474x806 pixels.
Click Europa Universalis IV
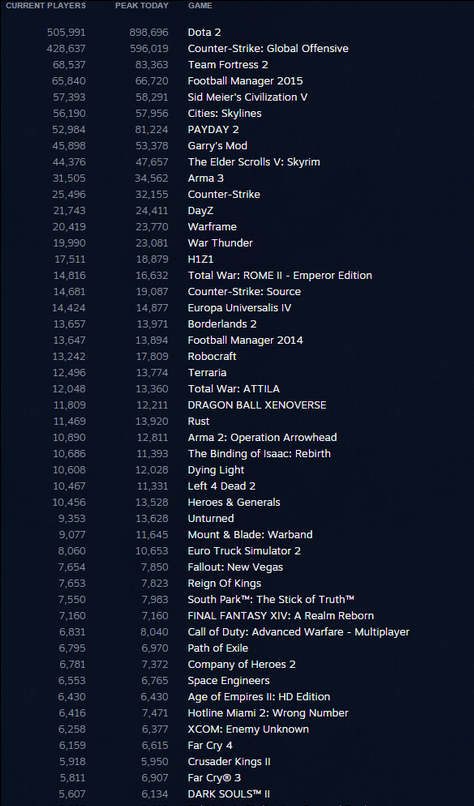click(240, 308)
